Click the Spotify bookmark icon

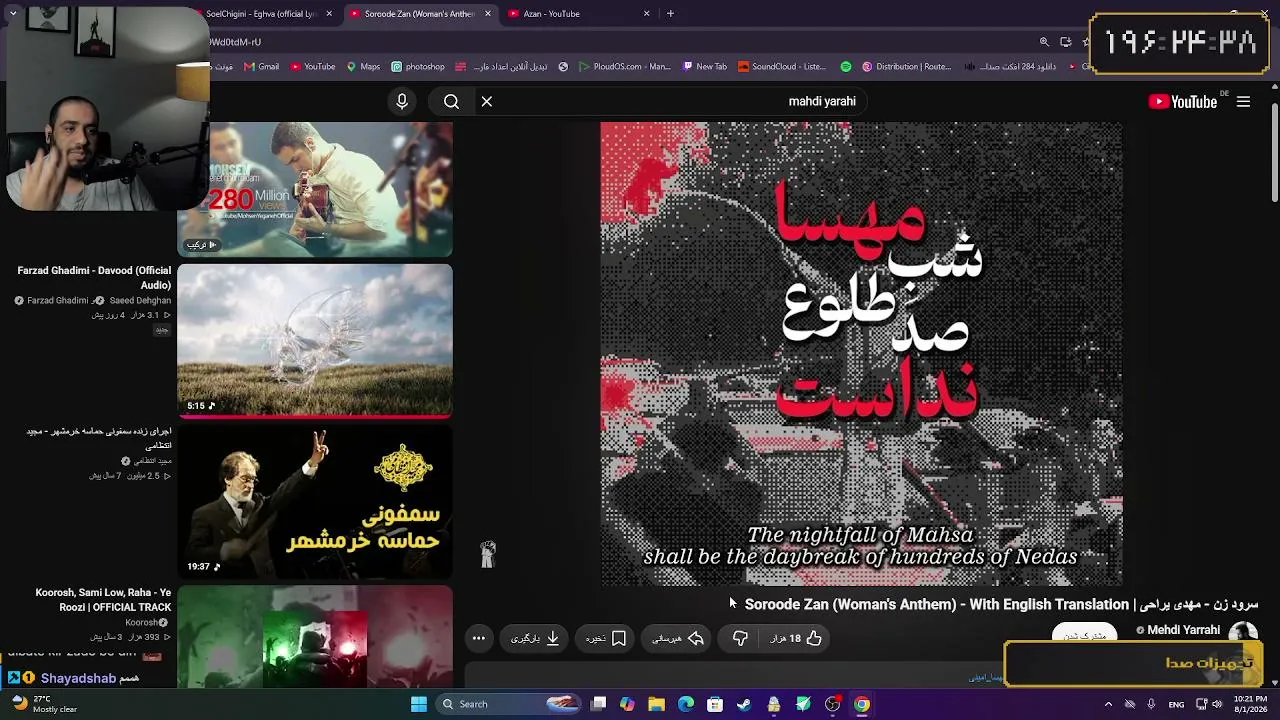point(846,67)
